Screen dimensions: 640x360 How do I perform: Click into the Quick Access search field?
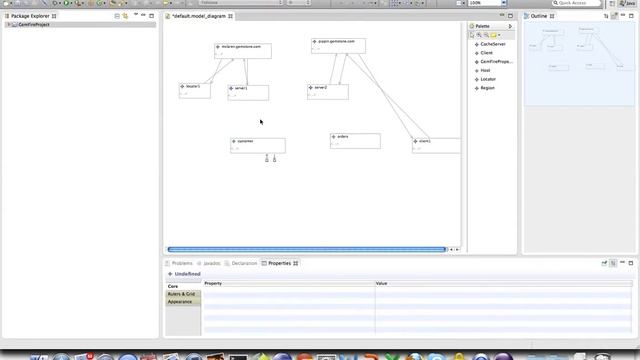(576, 3)
